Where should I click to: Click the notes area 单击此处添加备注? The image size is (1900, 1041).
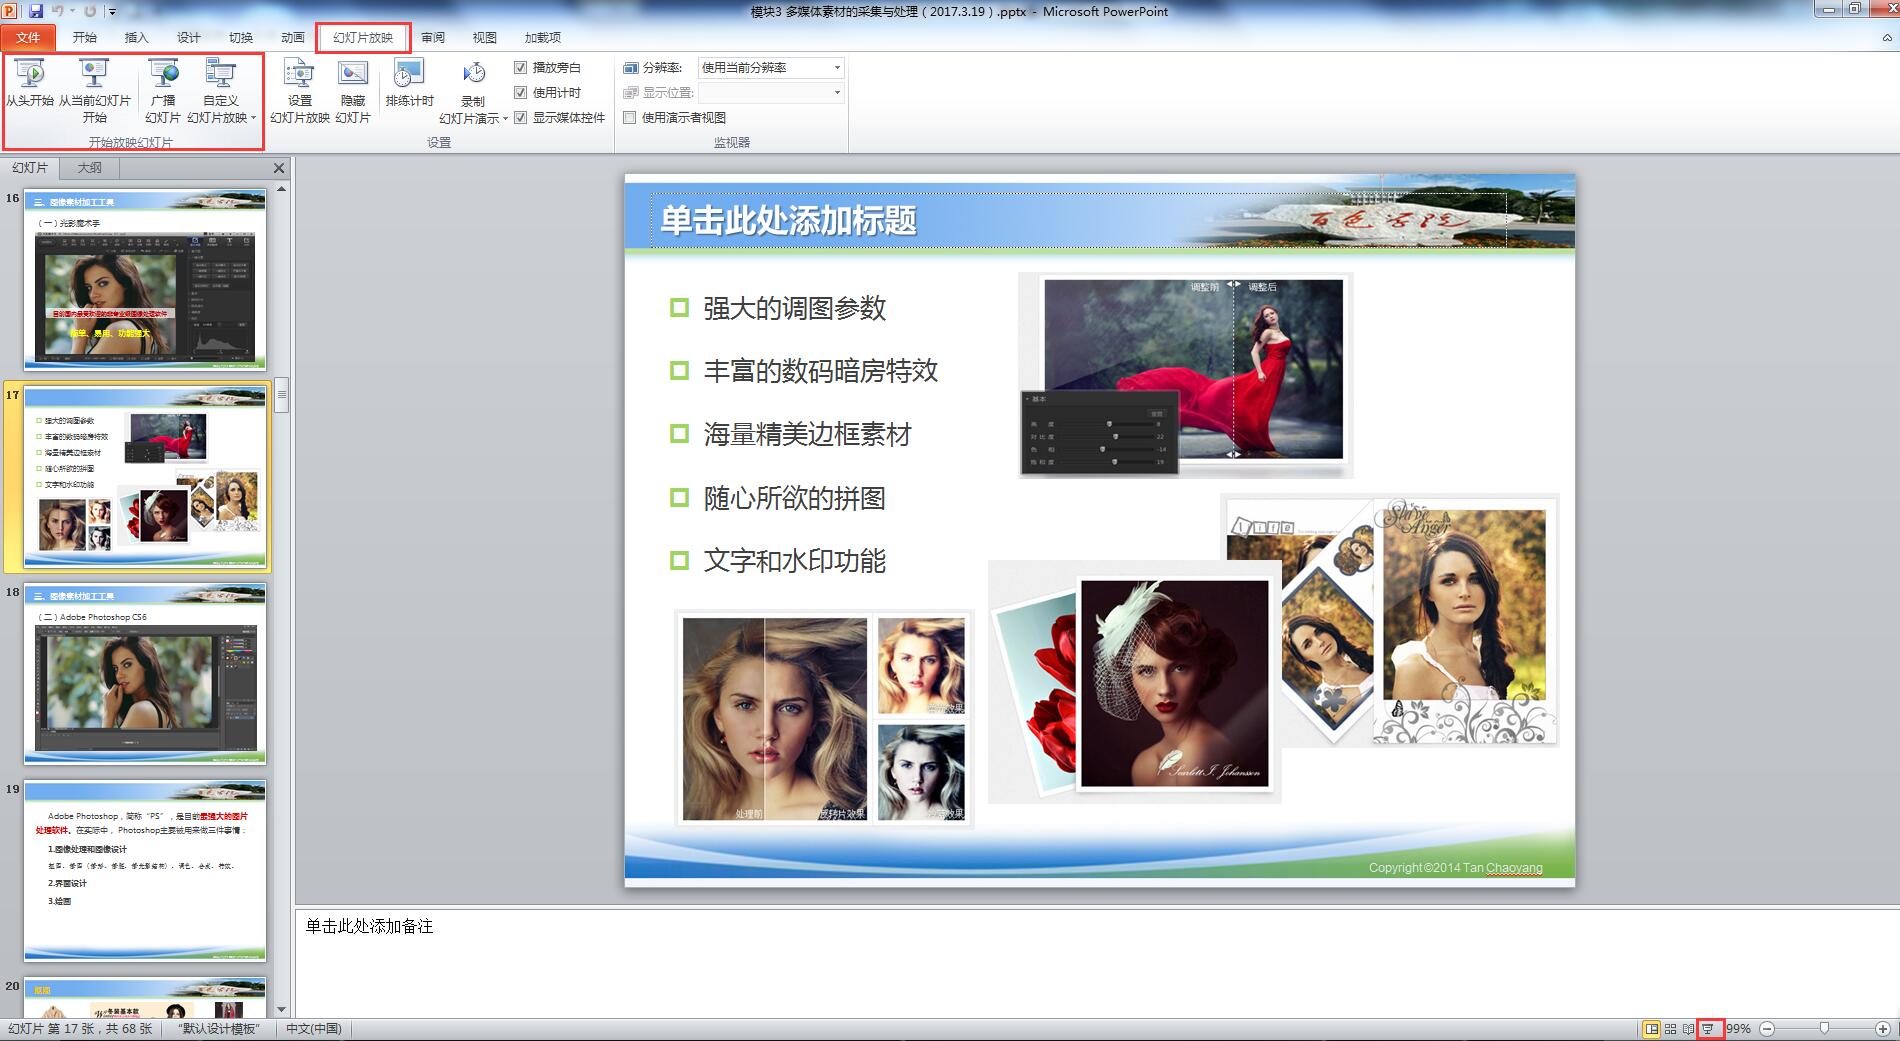pos(369,926)
